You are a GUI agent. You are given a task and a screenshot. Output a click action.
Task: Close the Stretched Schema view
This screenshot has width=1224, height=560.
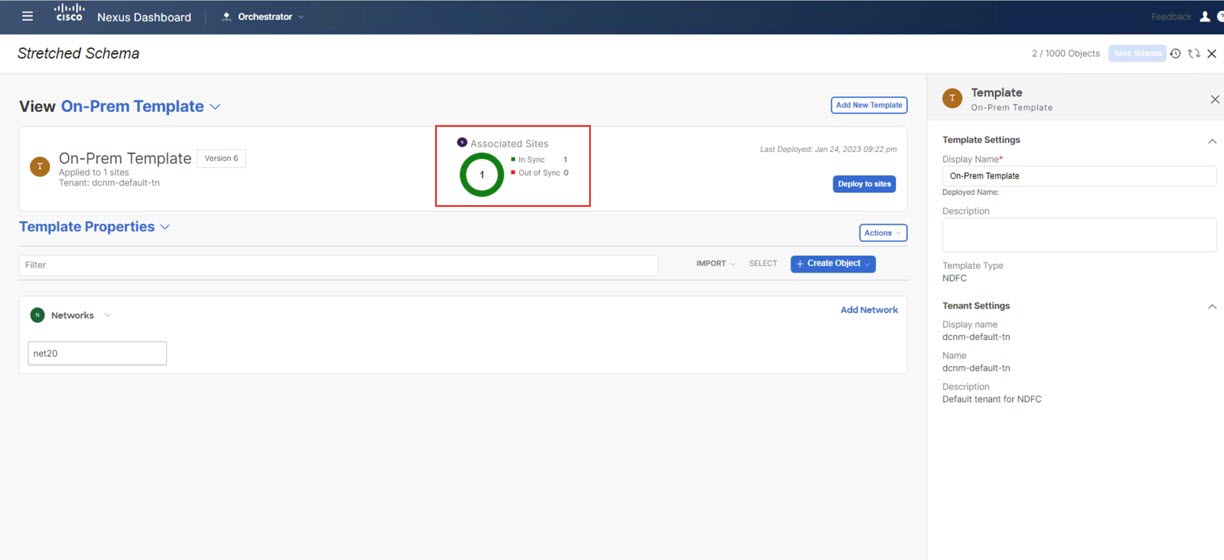(1211, 53)
